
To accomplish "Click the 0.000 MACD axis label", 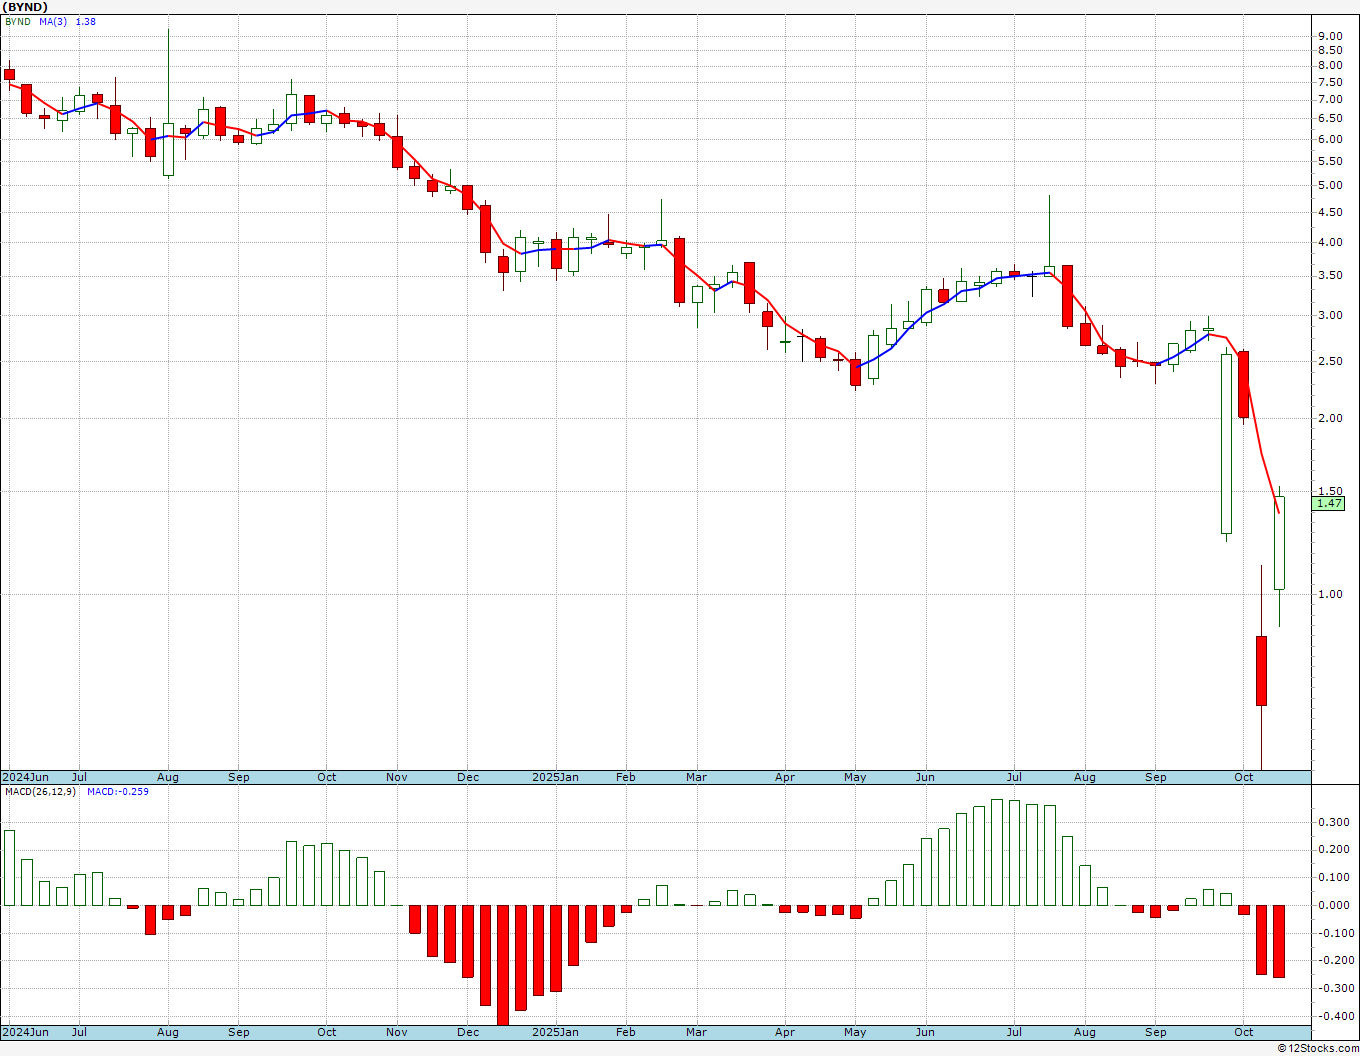I will coord(1333,906).
